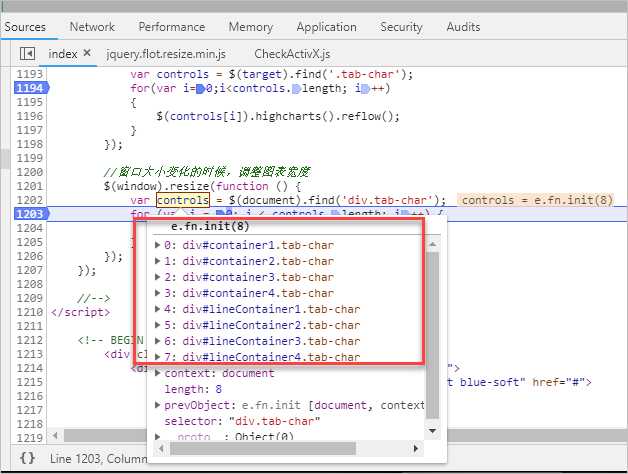Open the Performance panel tab

click(172, 27)
